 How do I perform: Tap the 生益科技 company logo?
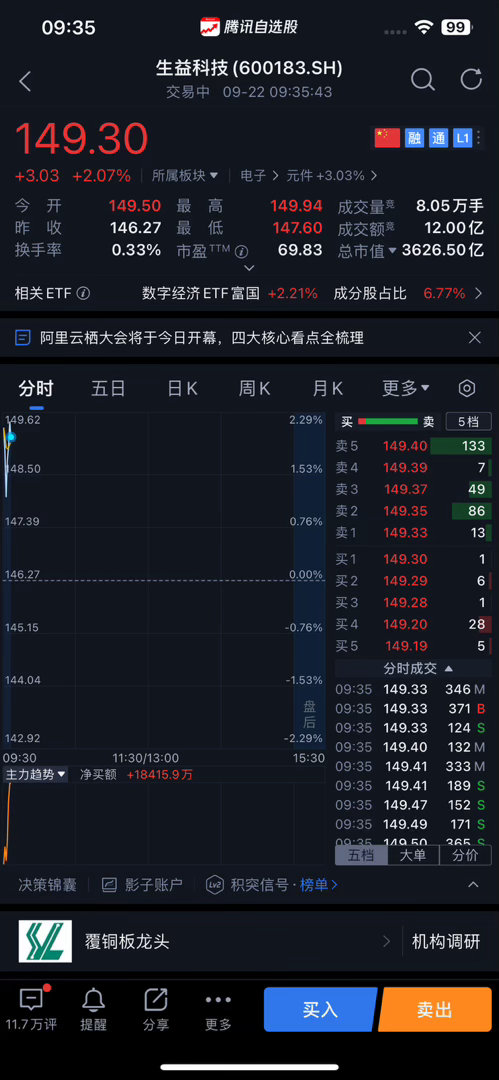tap(45, 942)
